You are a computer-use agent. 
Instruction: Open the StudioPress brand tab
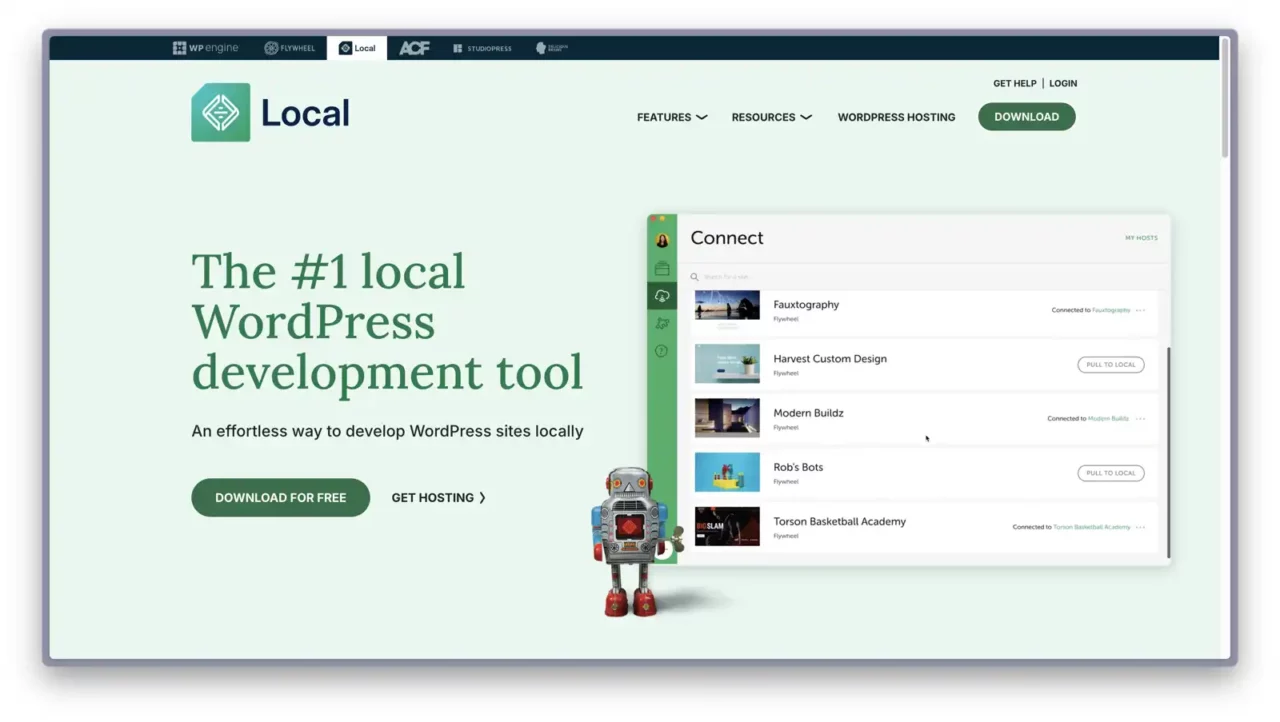[x=482, y=48]
